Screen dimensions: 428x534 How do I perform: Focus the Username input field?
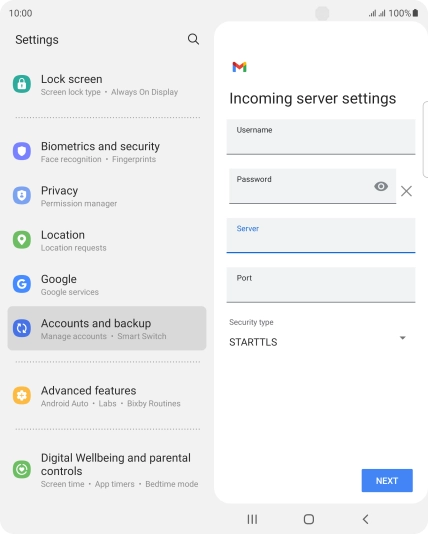pos(321,137)
